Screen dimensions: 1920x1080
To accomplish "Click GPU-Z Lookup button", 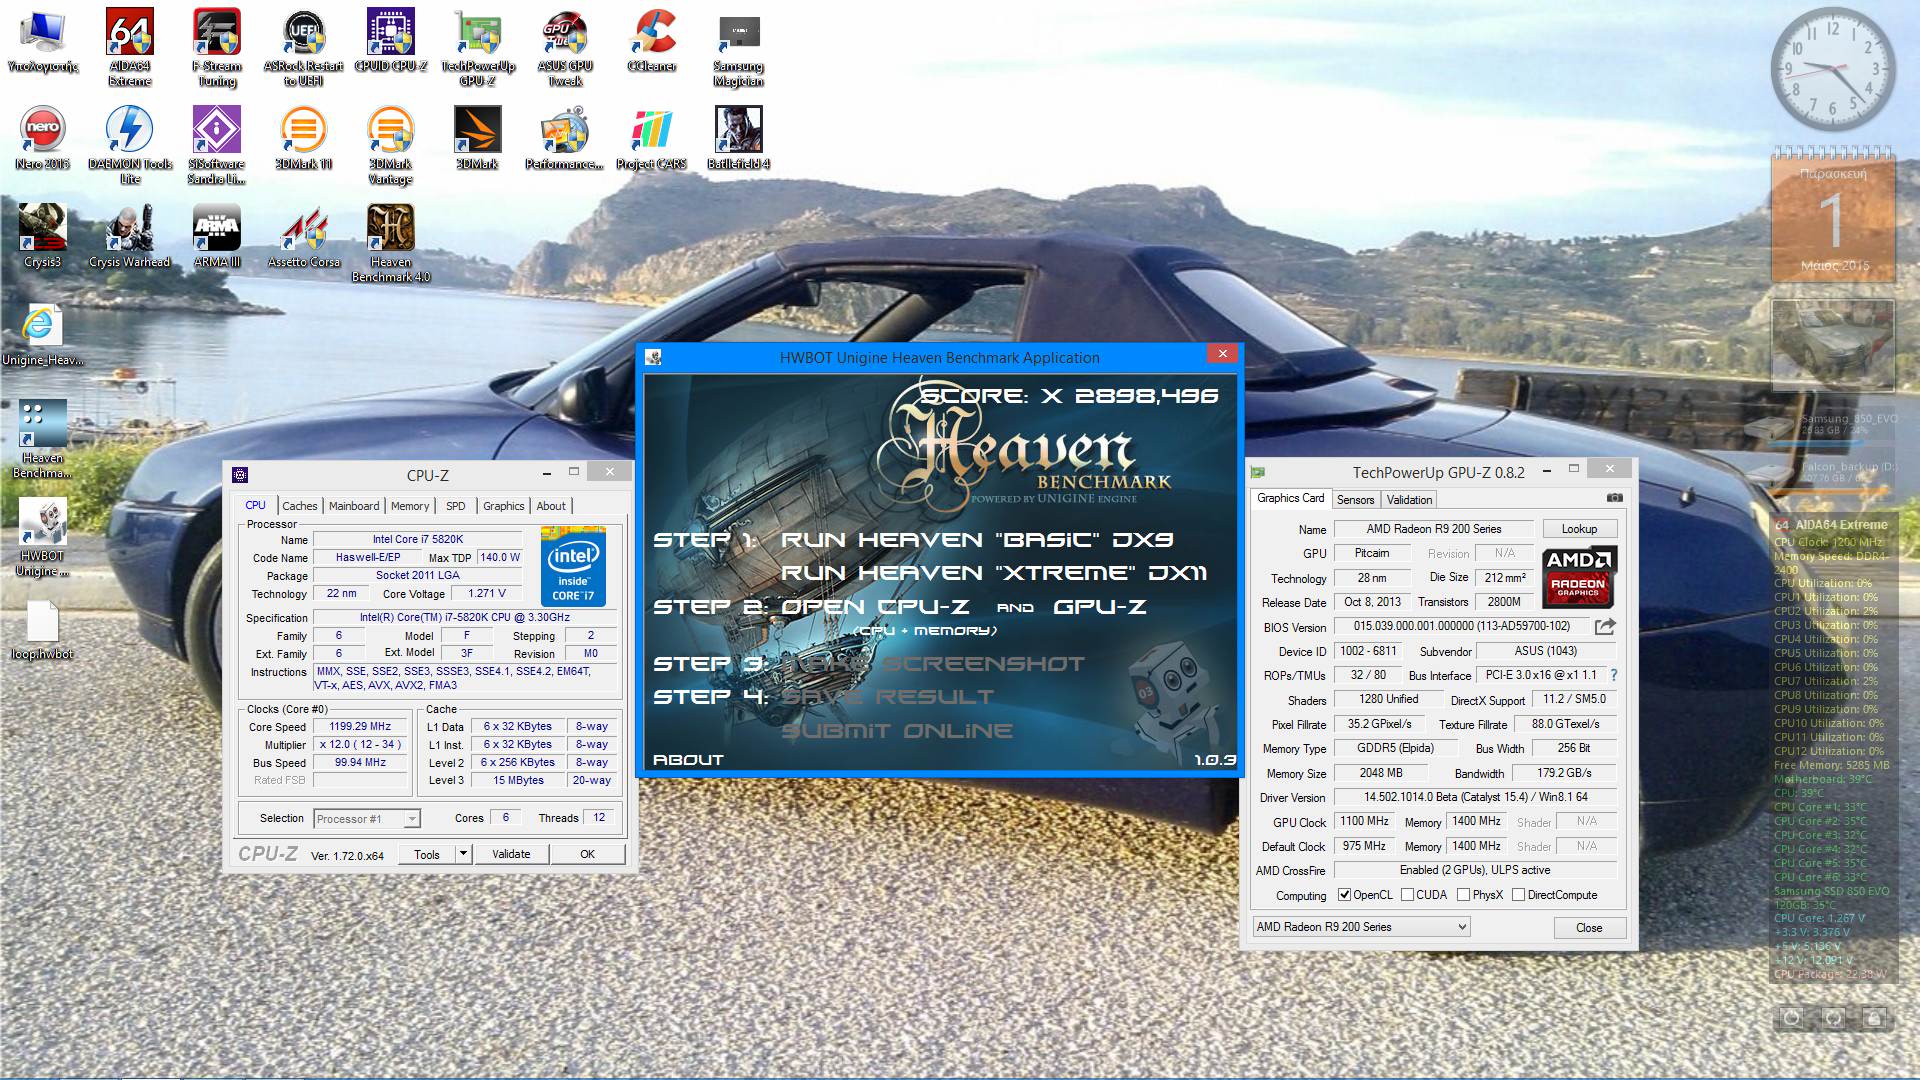I will pyautogui.click(x=1579, y=529).
